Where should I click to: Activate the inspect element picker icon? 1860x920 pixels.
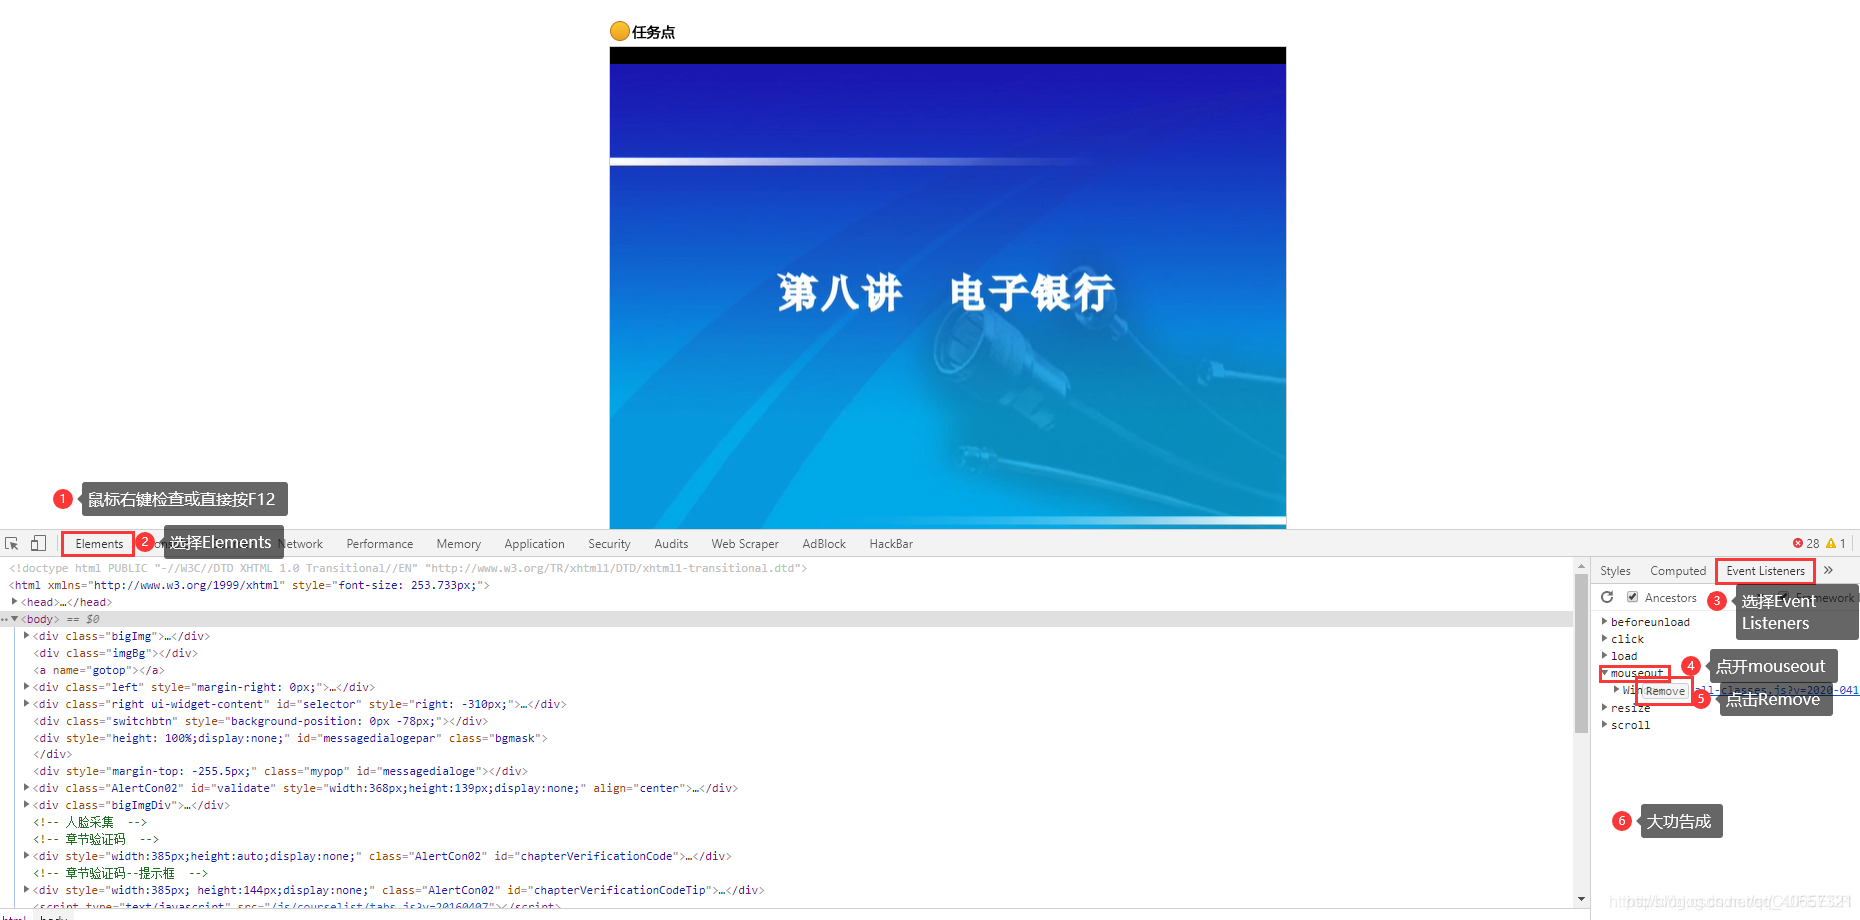coord(12,543)
